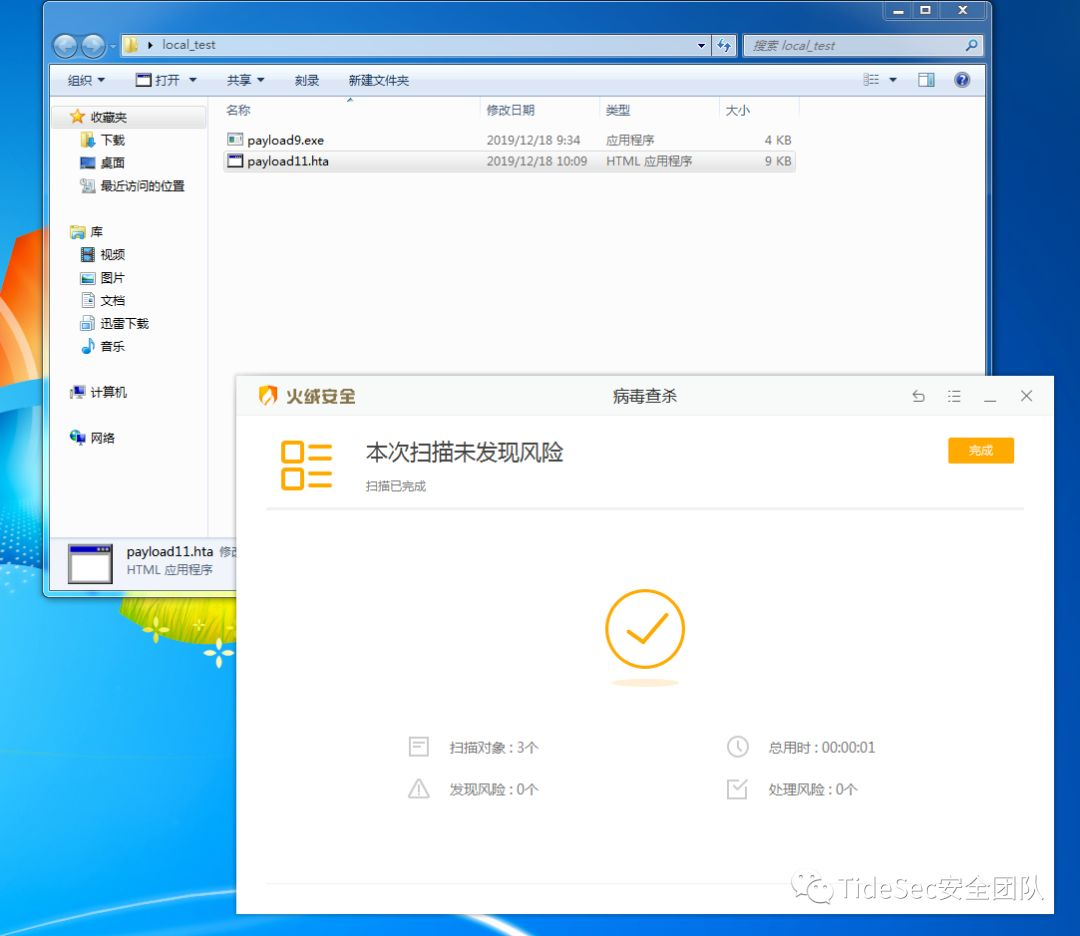The image size is (1080, 936).
Task: Open 下载 in favorites
Action: (x=112, y=140)
